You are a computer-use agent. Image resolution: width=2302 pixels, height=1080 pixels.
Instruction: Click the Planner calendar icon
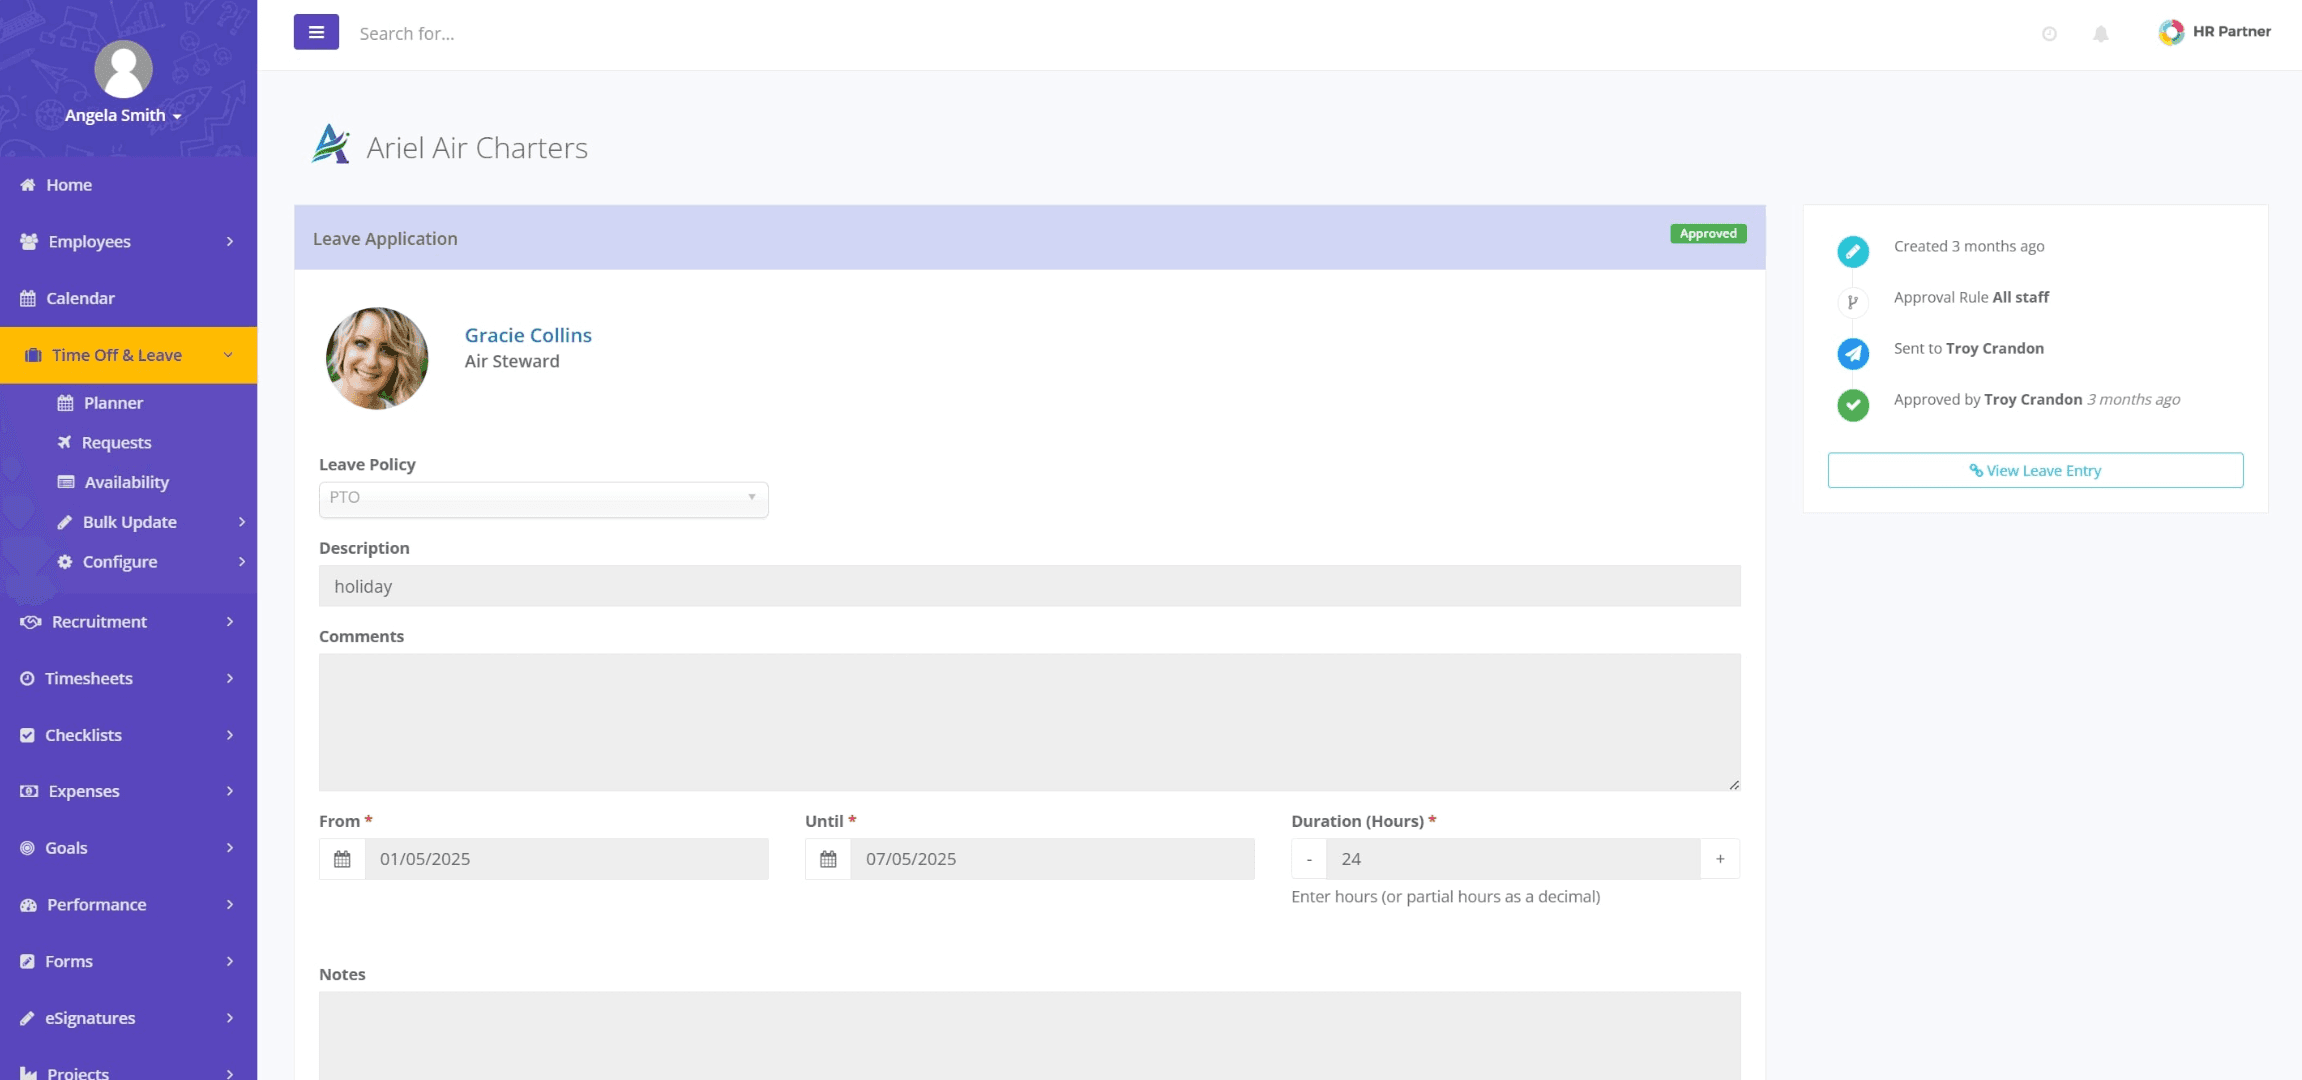click(66, 403)
